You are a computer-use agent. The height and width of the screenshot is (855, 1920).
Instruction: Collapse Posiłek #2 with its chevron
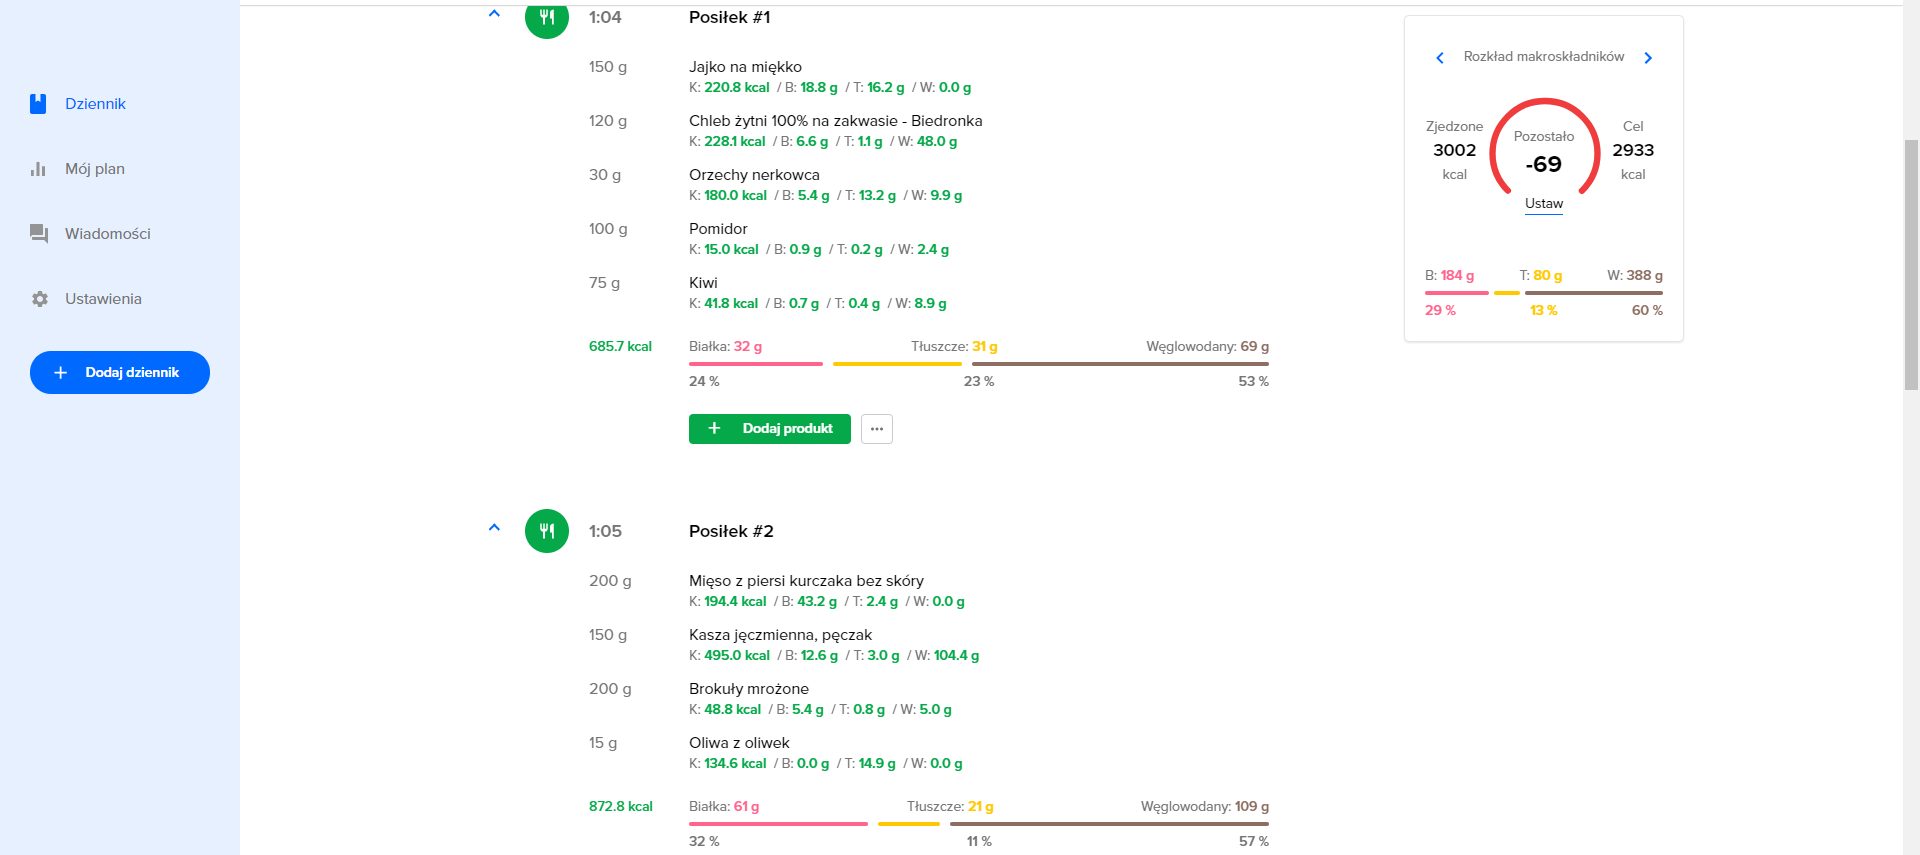pos(494,527)
